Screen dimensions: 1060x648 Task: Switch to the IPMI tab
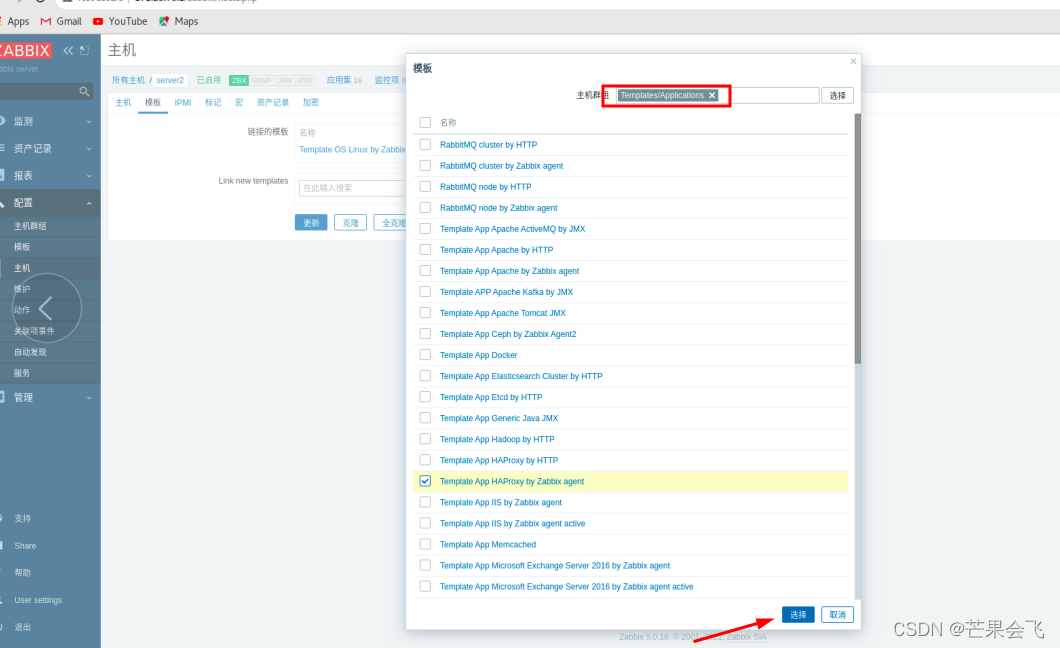pos(183,103)
